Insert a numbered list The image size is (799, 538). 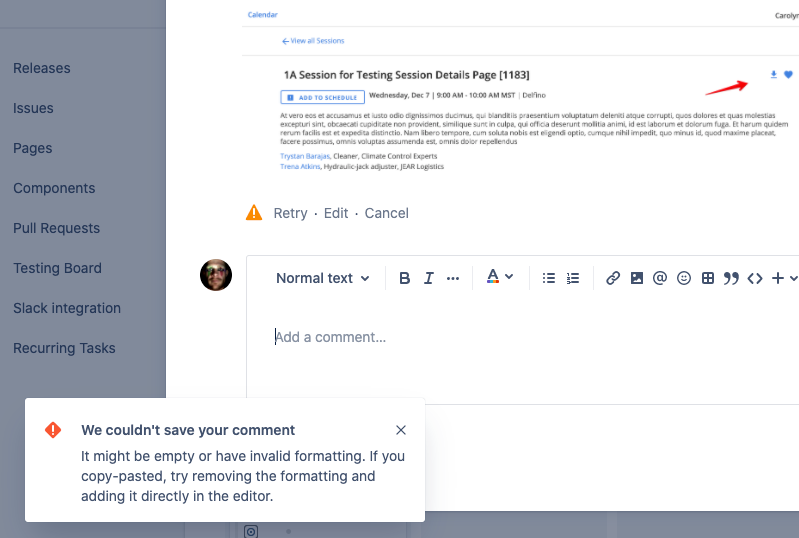(573, 278)
